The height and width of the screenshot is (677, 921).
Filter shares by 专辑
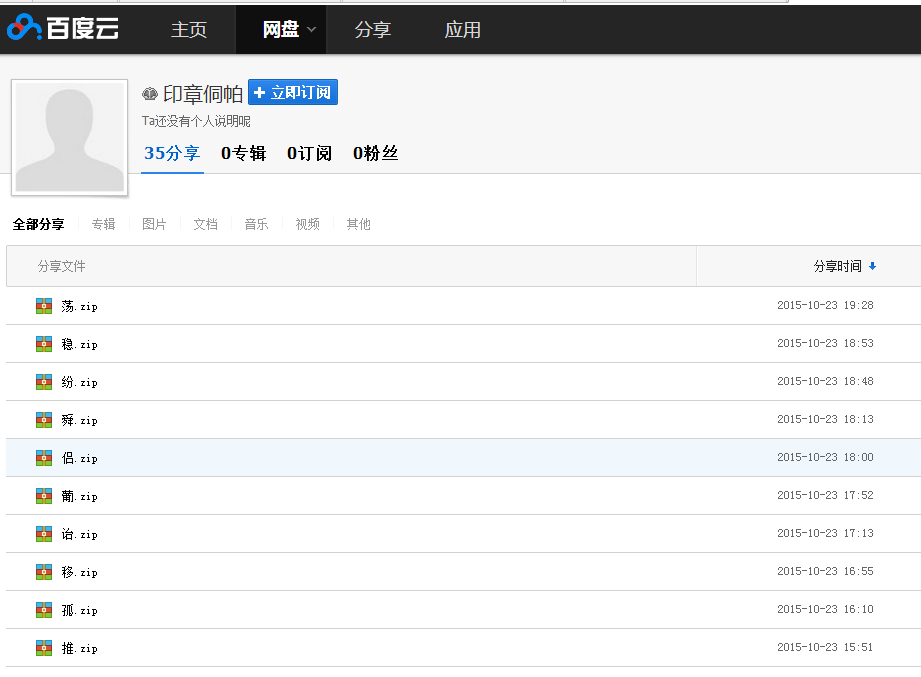[x=103, y=224]
